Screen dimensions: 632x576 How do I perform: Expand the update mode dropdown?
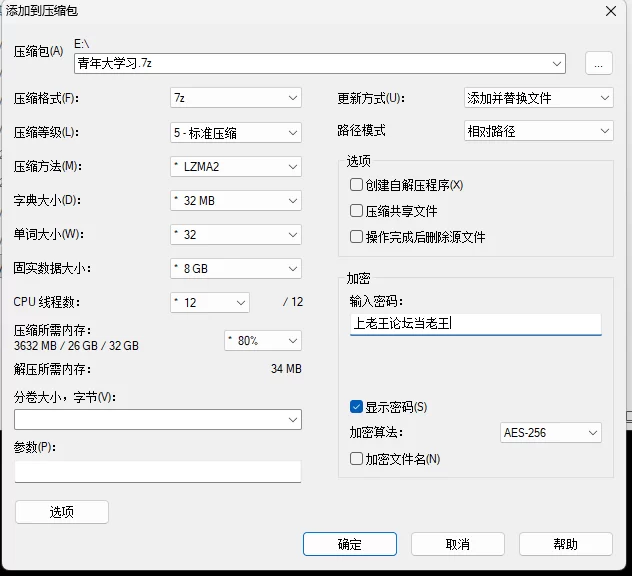538,98
